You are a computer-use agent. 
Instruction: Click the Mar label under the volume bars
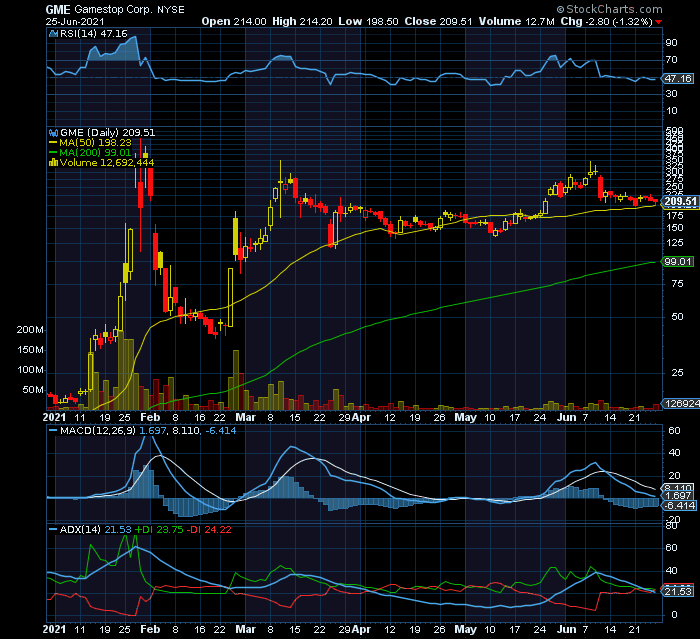[246, 418]
